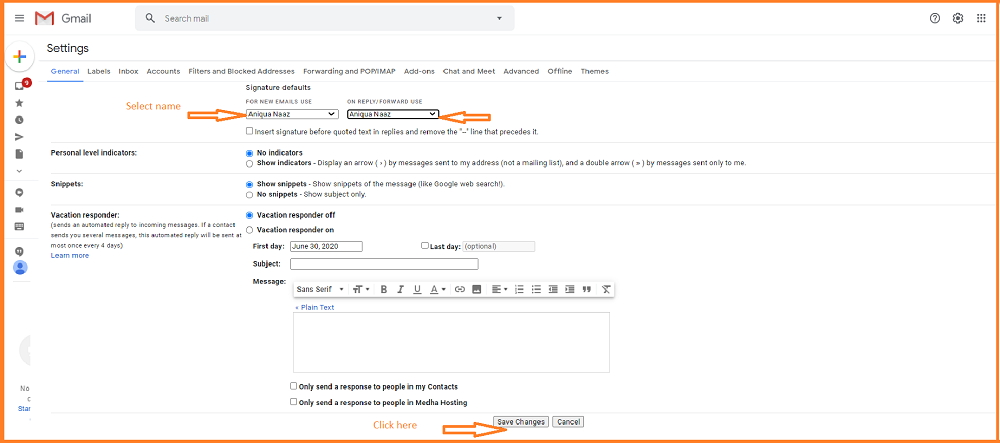This screenshot has height=443, width=1000.
Task: Click the insert image icon
Action: pyautogui.click(x=477, y=289)
